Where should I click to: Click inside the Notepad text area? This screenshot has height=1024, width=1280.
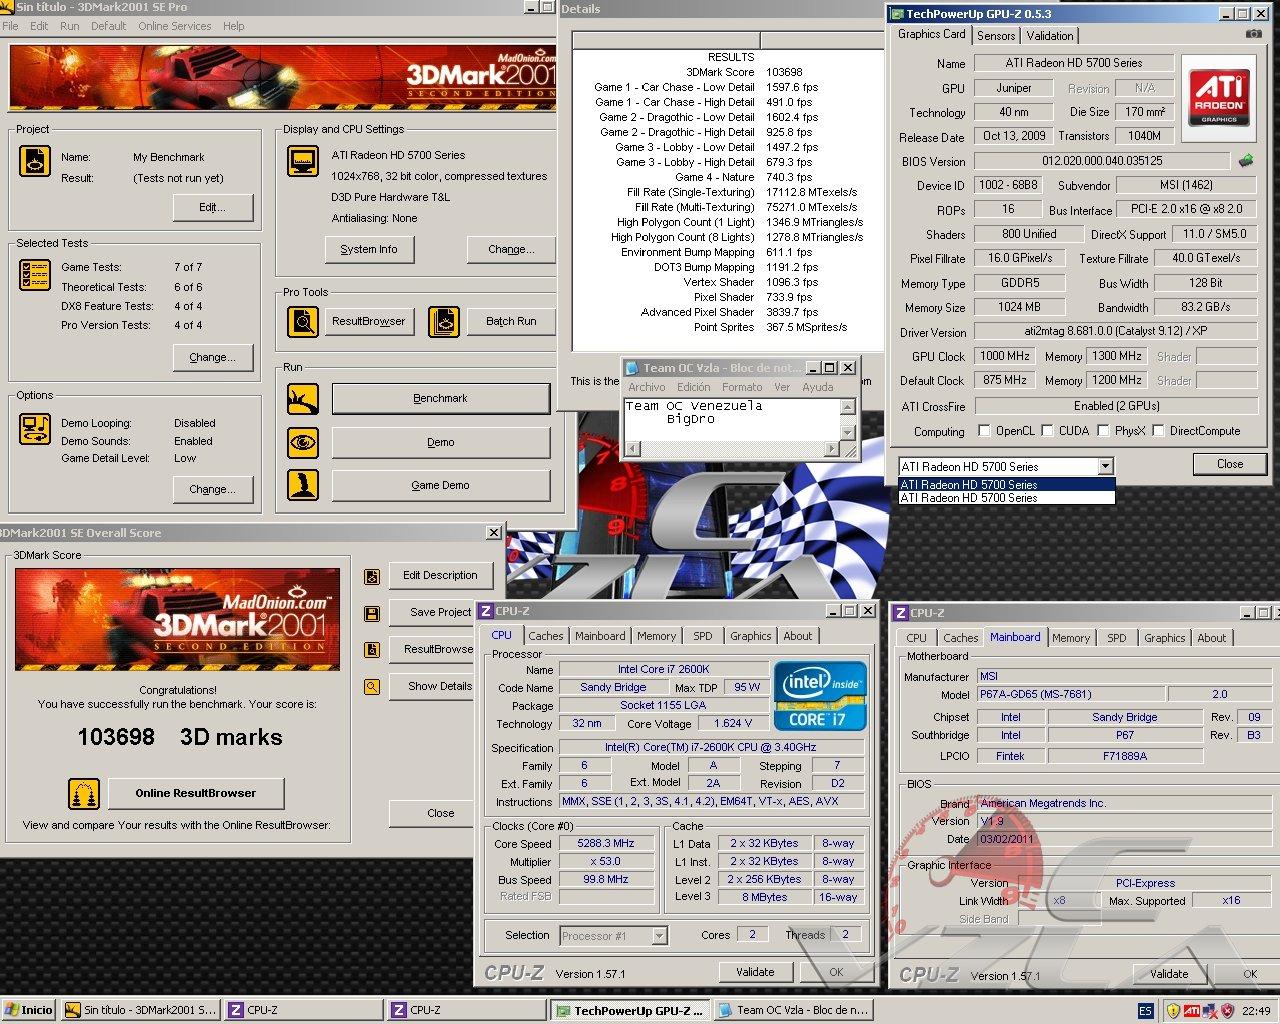731,419
